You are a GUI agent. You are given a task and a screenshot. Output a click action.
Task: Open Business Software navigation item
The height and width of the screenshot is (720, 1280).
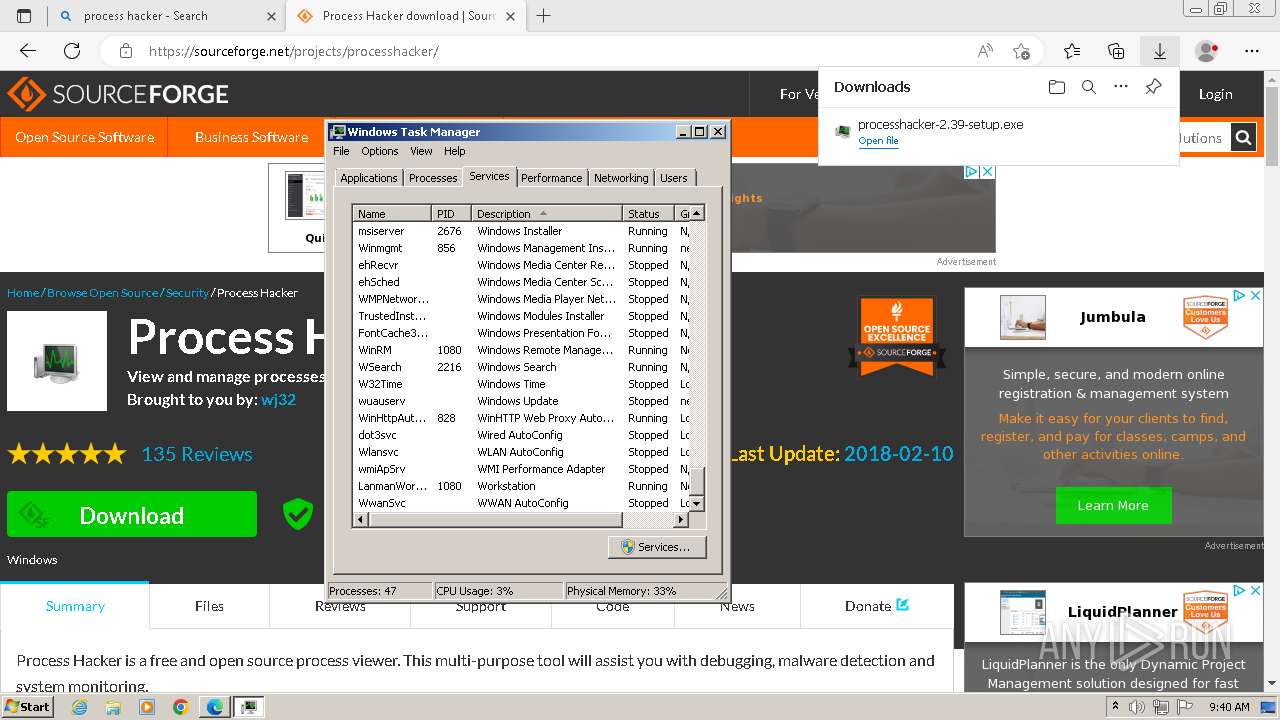[251, 137]
